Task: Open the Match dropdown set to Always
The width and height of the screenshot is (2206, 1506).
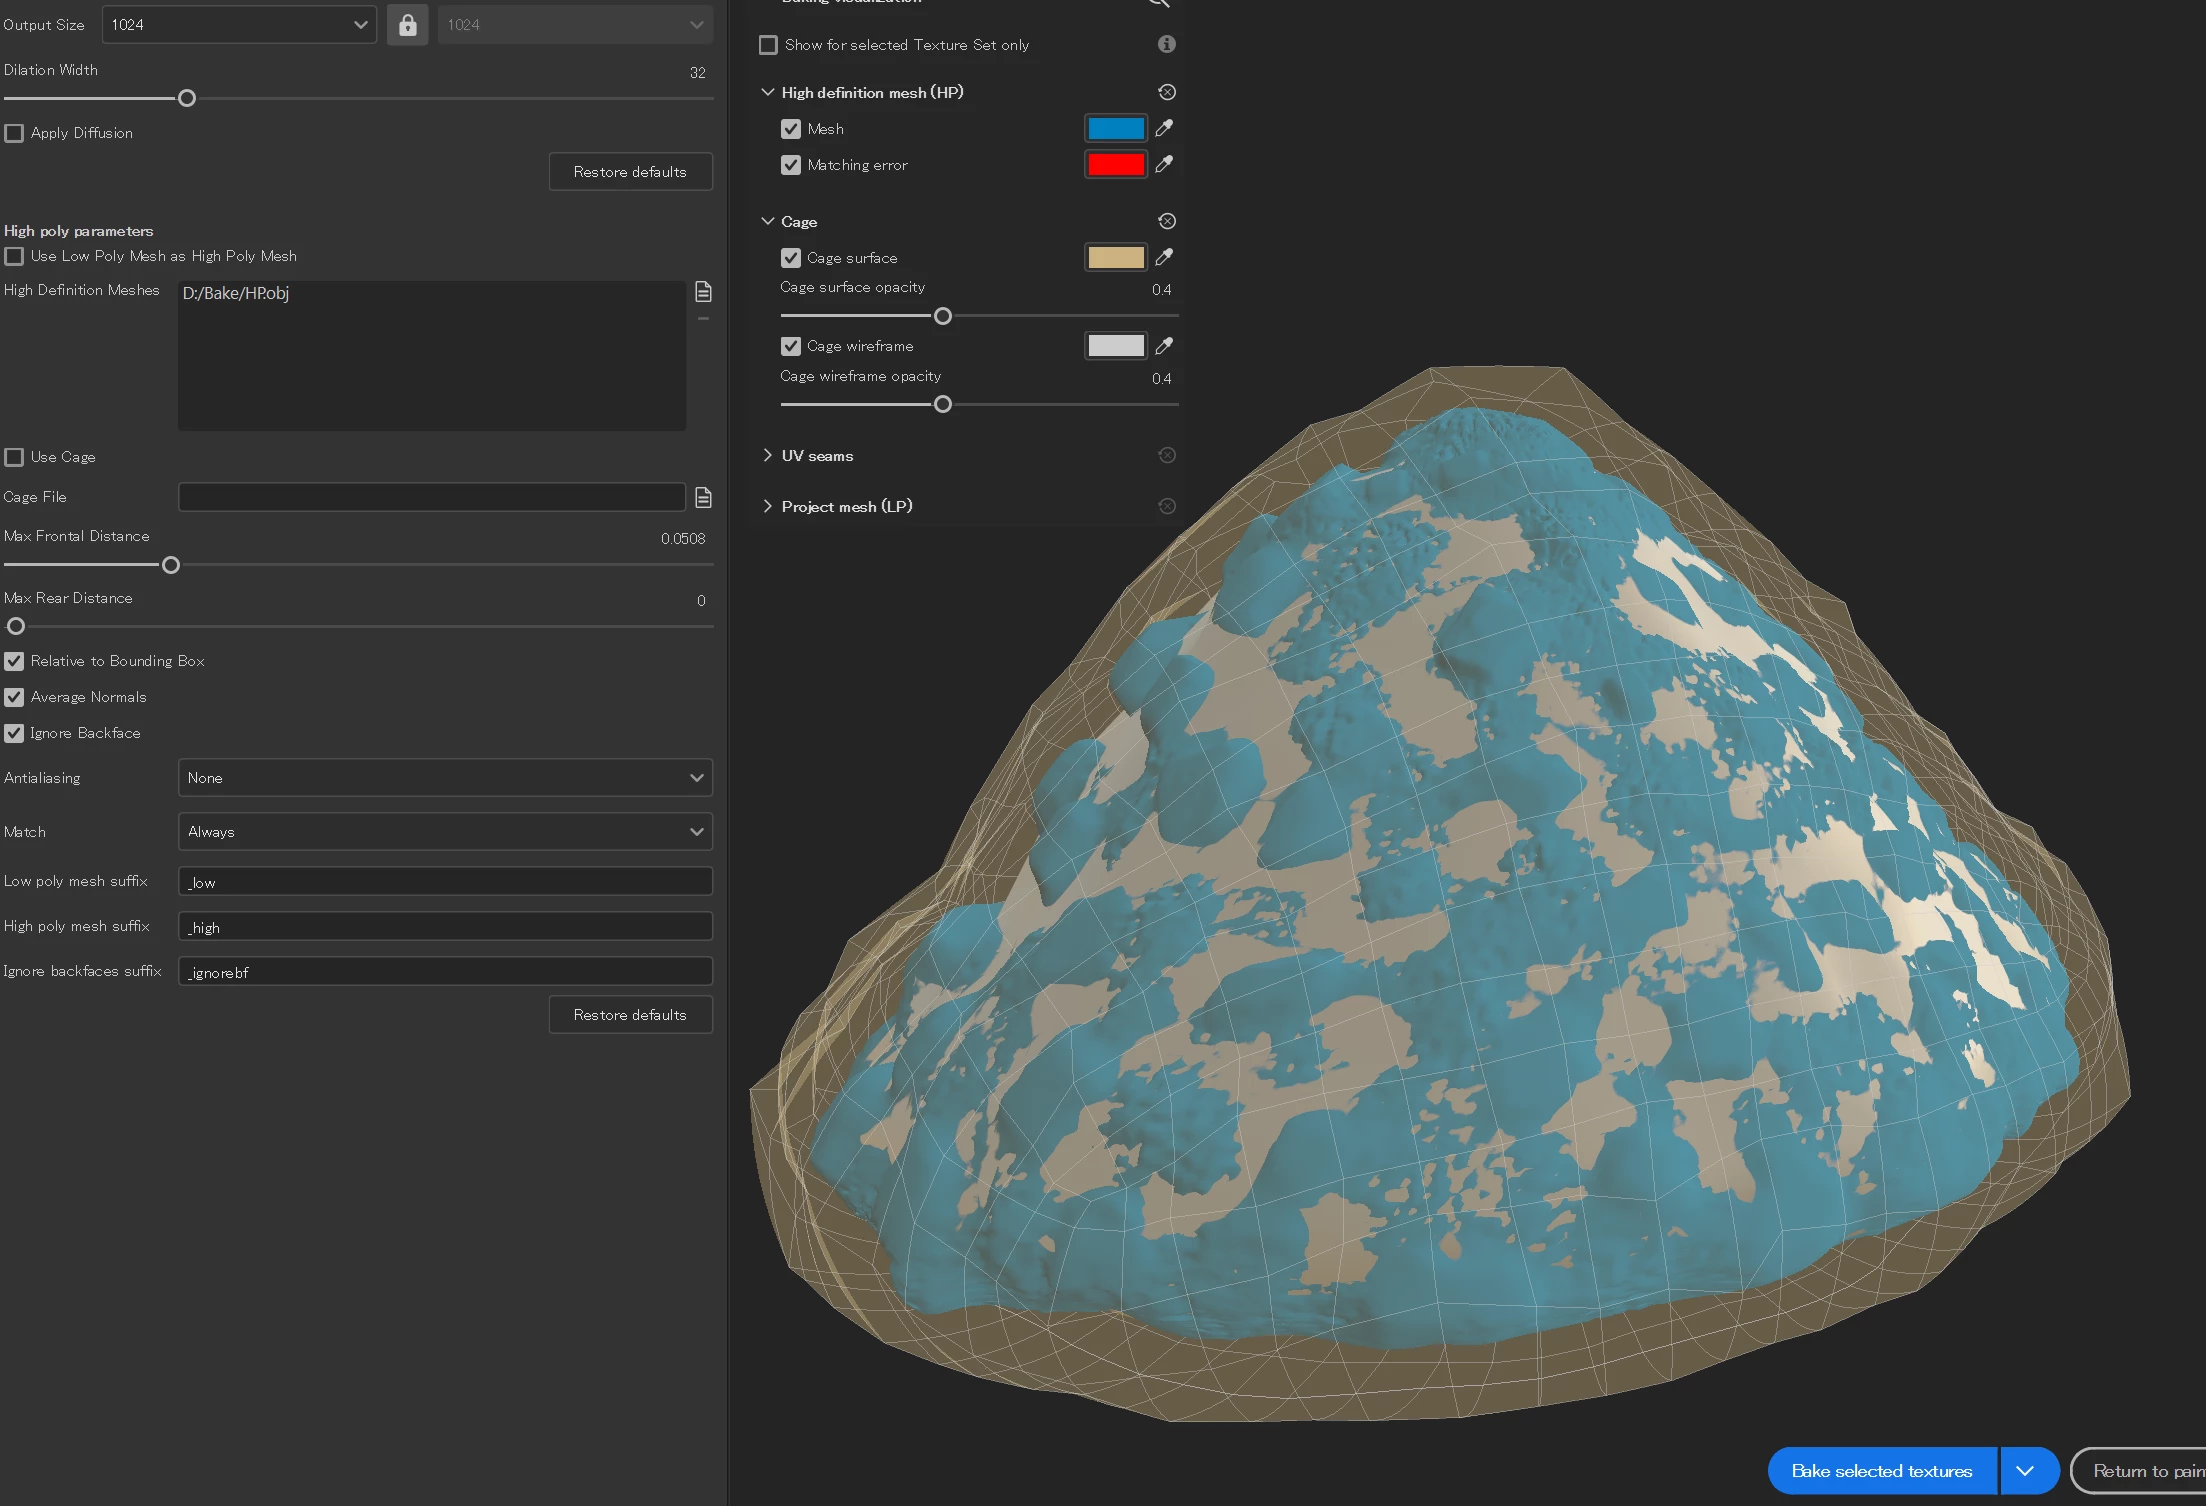Action: coord(444,832)
